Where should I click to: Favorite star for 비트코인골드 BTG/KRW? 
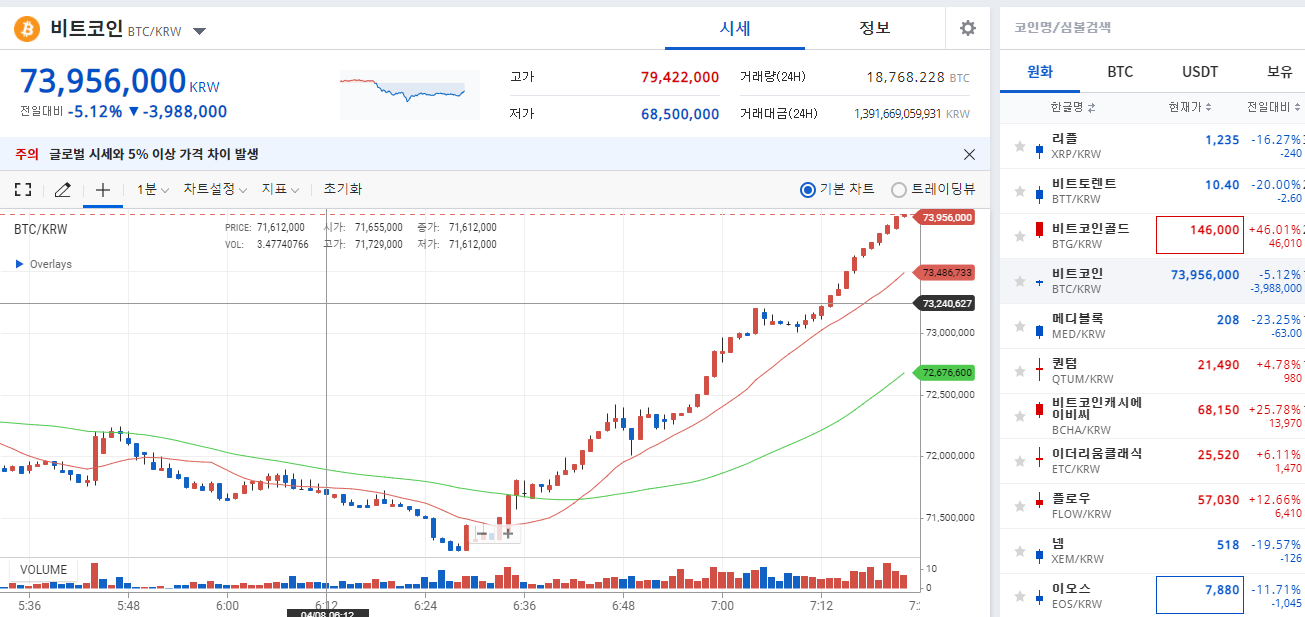(1019, 236)
